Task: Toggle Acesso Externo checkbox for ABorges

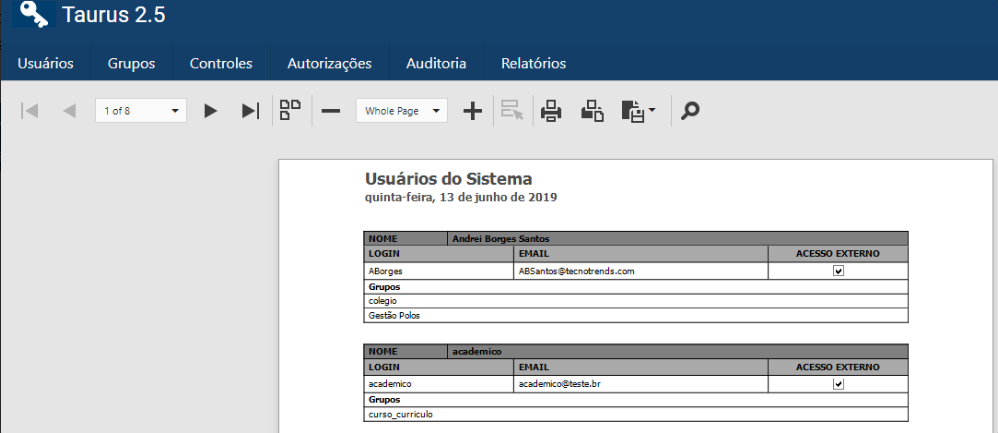Action: 838,271
